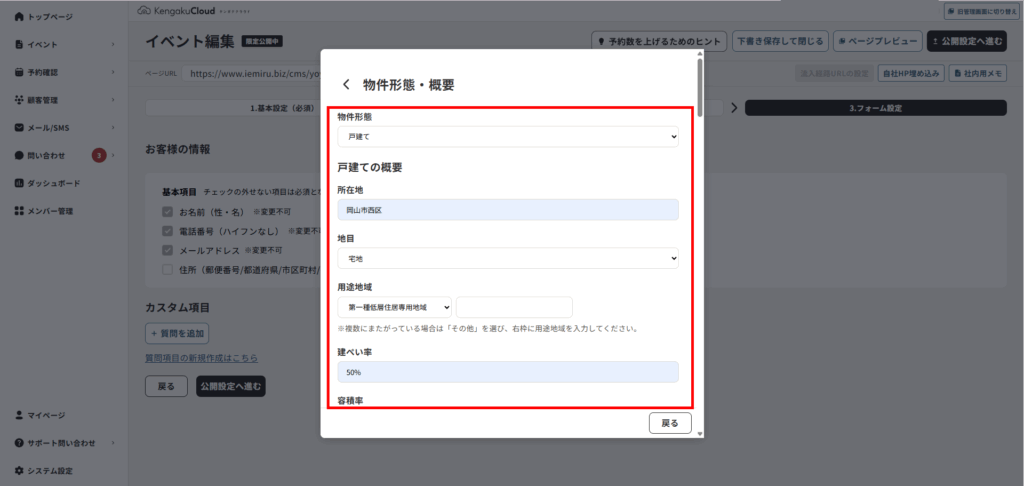Expand the 予約確認 sidebar chevron
This screenshot has width=1024, height=486.
(113, 72)
